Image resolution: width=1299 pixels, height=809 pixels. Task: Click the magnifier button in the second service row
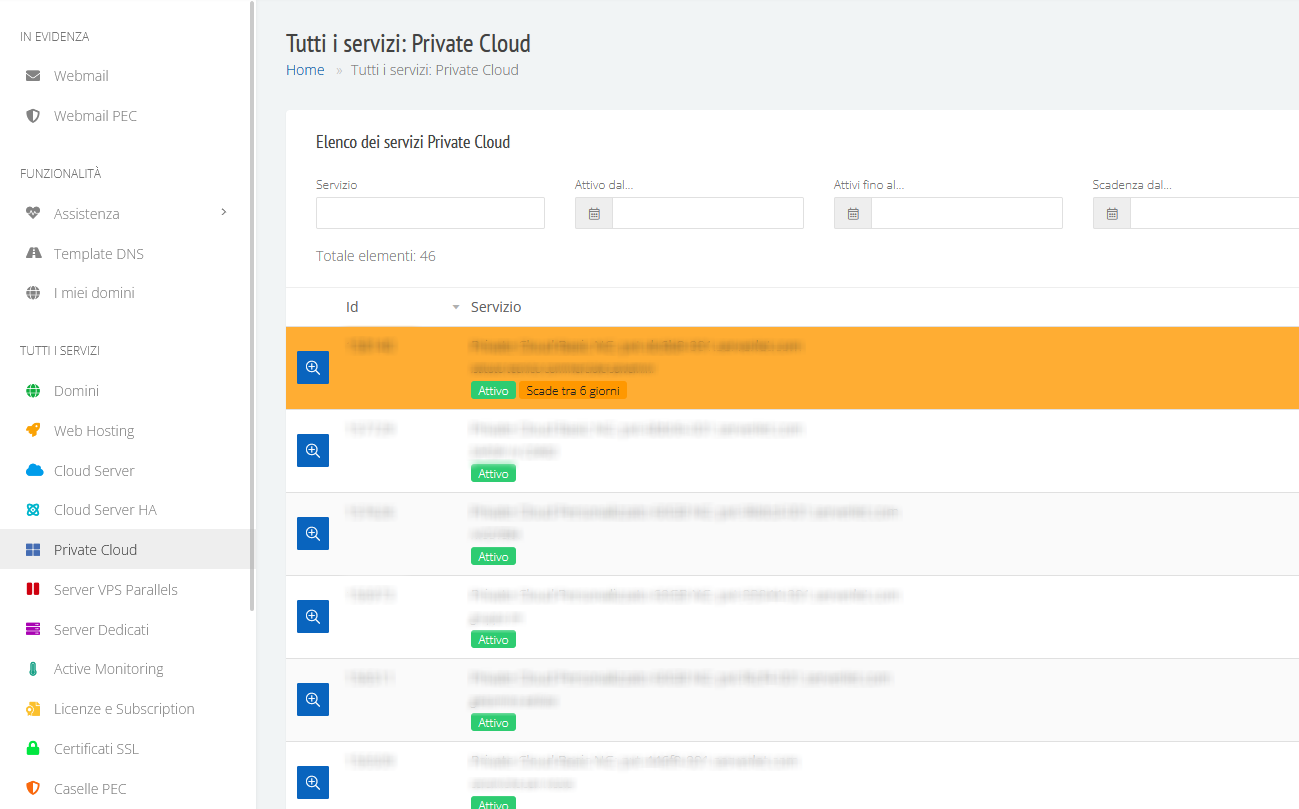[313, 451]
